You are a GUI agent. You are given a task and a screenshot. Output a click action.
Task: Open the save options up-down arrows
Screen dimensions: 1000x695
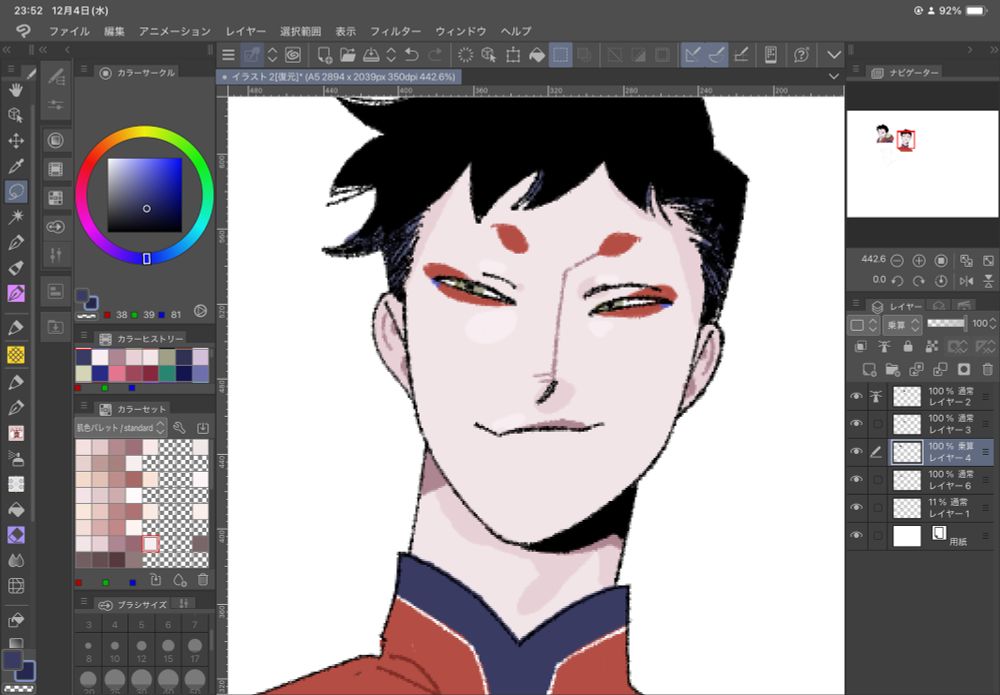(392, 55)
